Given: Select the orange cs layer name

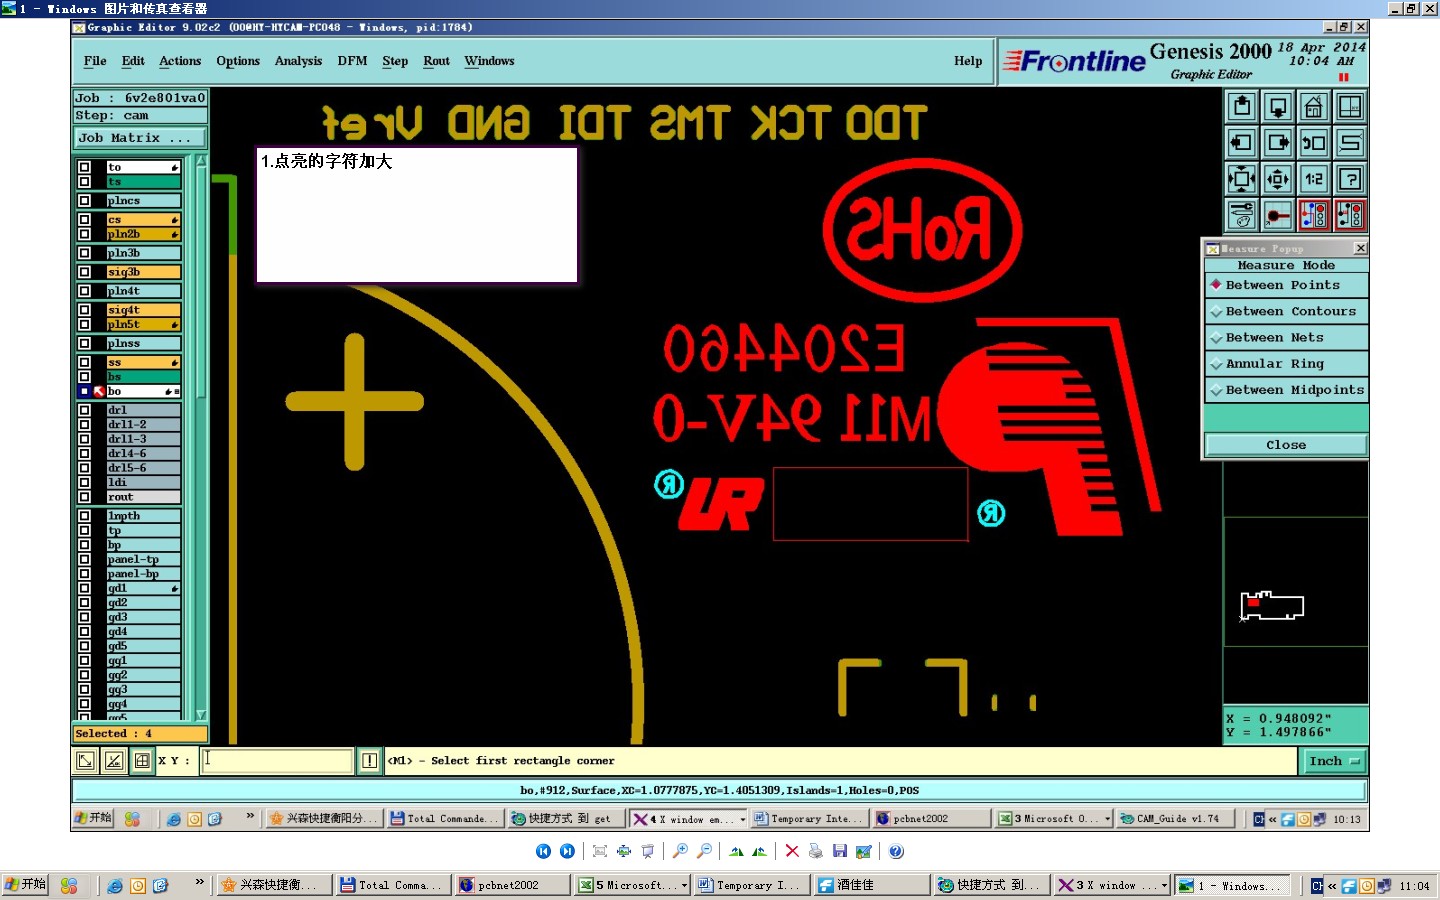Looking at the screenshot, I should tap(143, 220).
